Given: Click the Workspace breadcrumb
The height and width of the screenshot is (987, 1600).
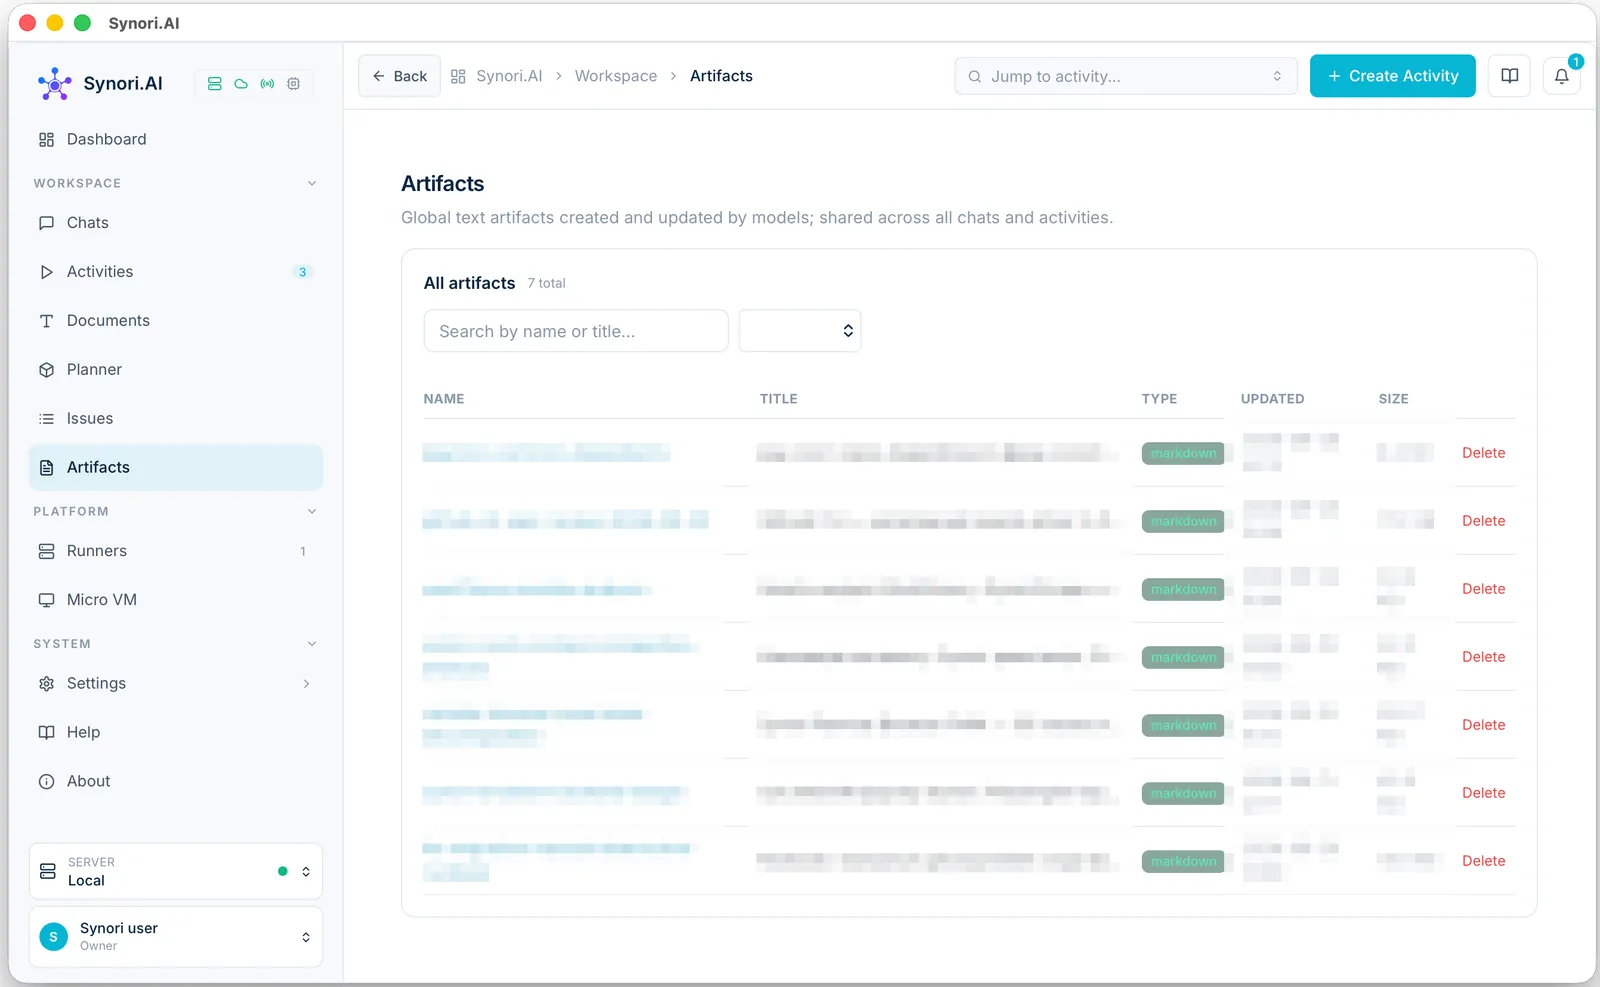Looking at the screenshot, I should tap(616, 76).
